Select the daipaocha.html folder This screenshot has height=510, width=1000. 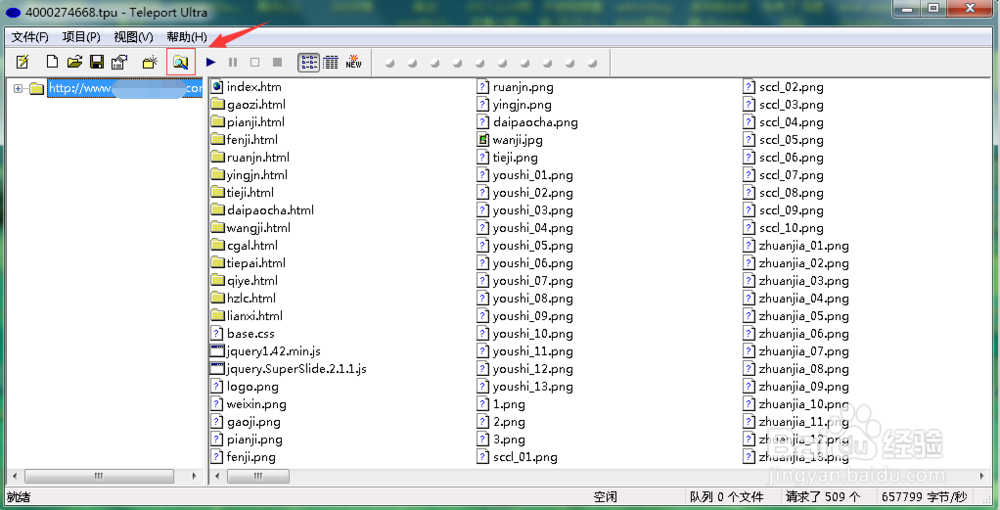coord(262,210)
